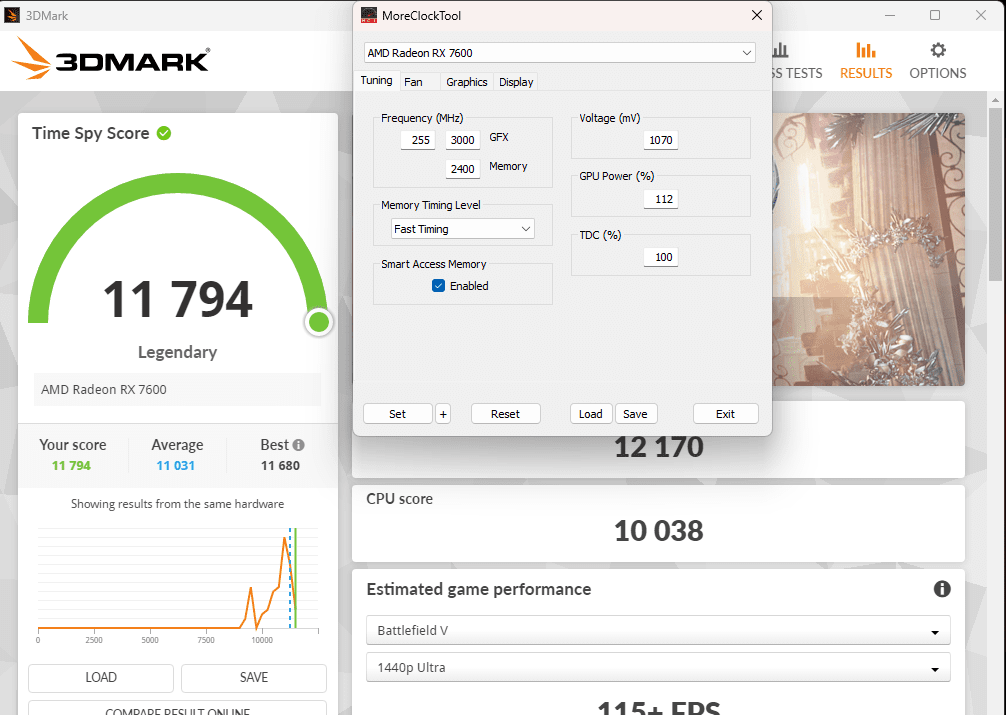Click the GPU Power percent field 112
Viewport: 1006px width, 715px height.
660,199
